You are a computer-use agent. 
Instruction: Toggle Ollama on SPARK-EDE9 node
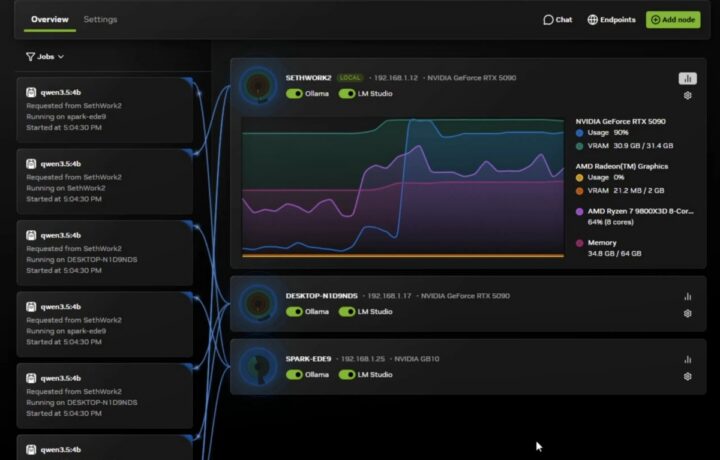(x=294, y=375)
